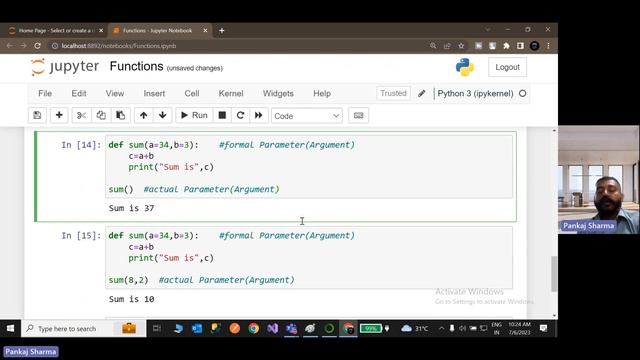The width and height of the screenshot is (640, 360).
Task: Restart and run all with the fast-forward icon
Action: click(259, 116)
